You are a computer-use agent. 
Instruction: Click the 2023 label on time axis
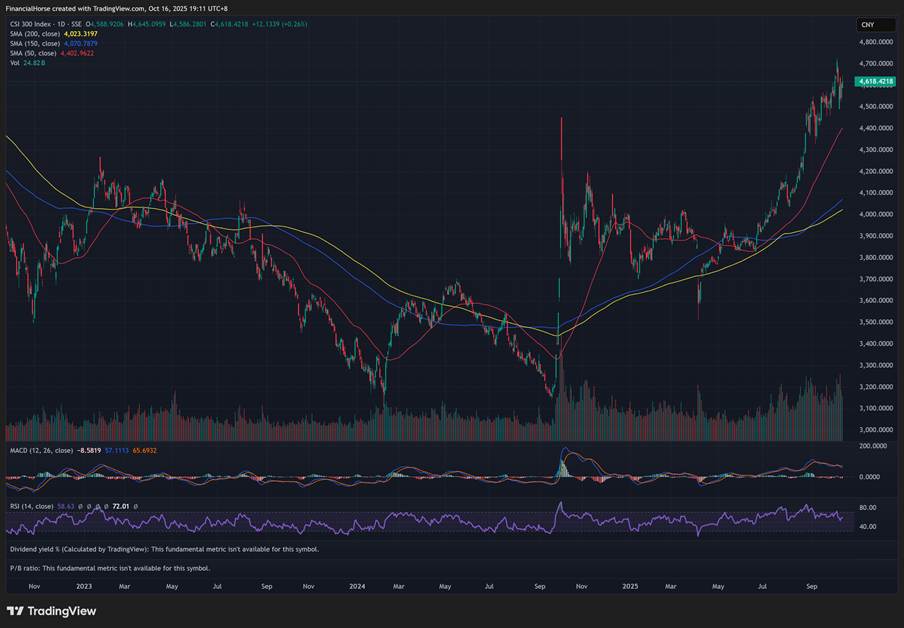click(83, 585)
